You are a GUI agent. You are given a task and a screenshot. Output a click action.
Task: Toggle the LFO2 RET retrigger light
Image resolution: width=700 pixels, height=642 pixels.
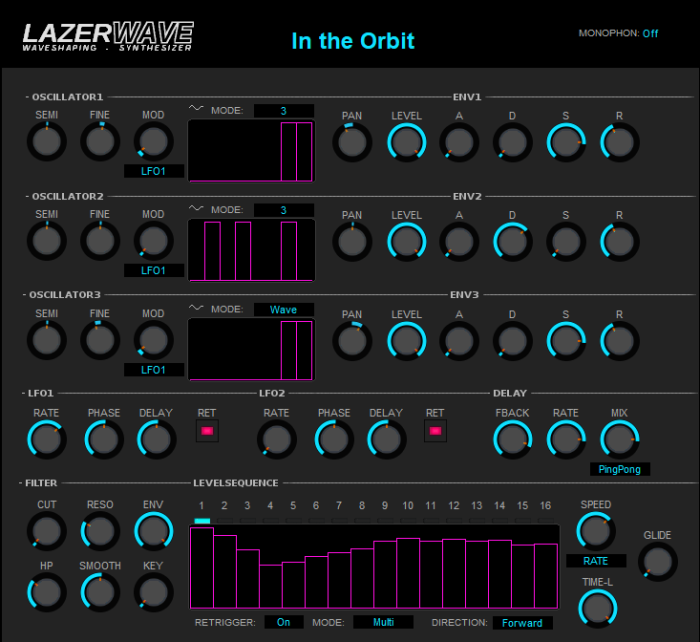point(435,431)
